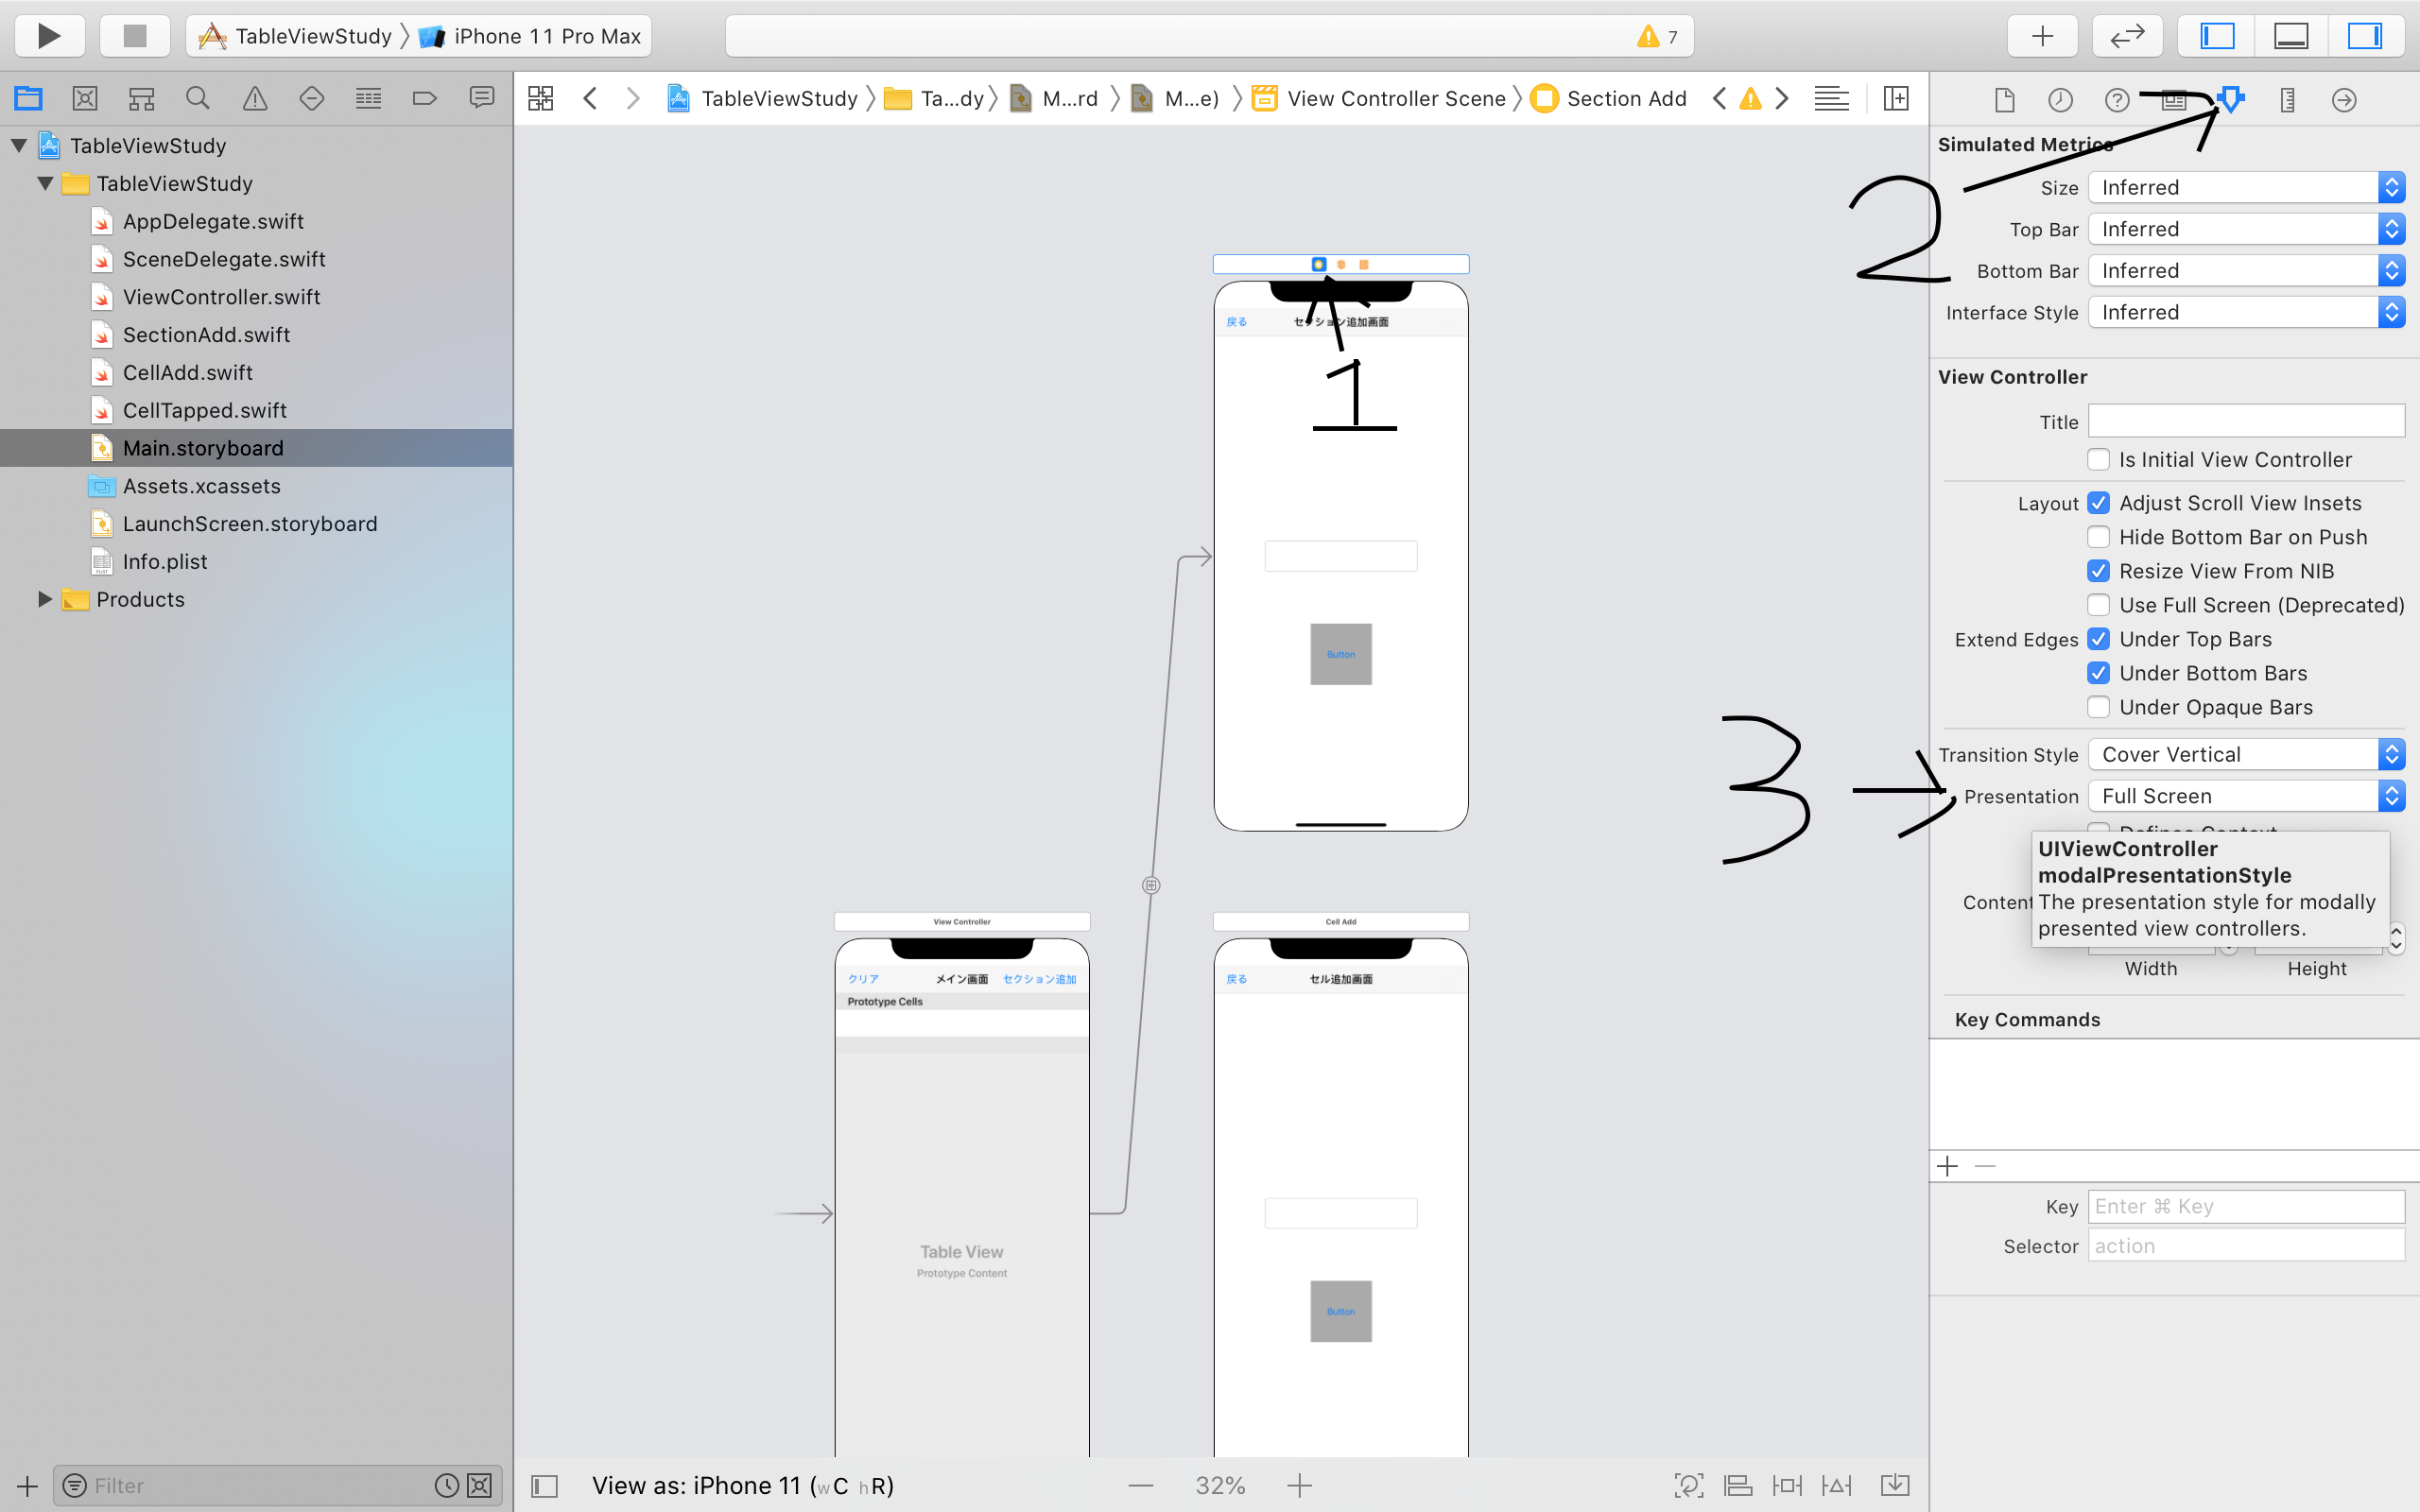This screenshot has width=2420, height=1512.
Task: Uncheck Under Top Bars option
Action: coord(2098,639)
